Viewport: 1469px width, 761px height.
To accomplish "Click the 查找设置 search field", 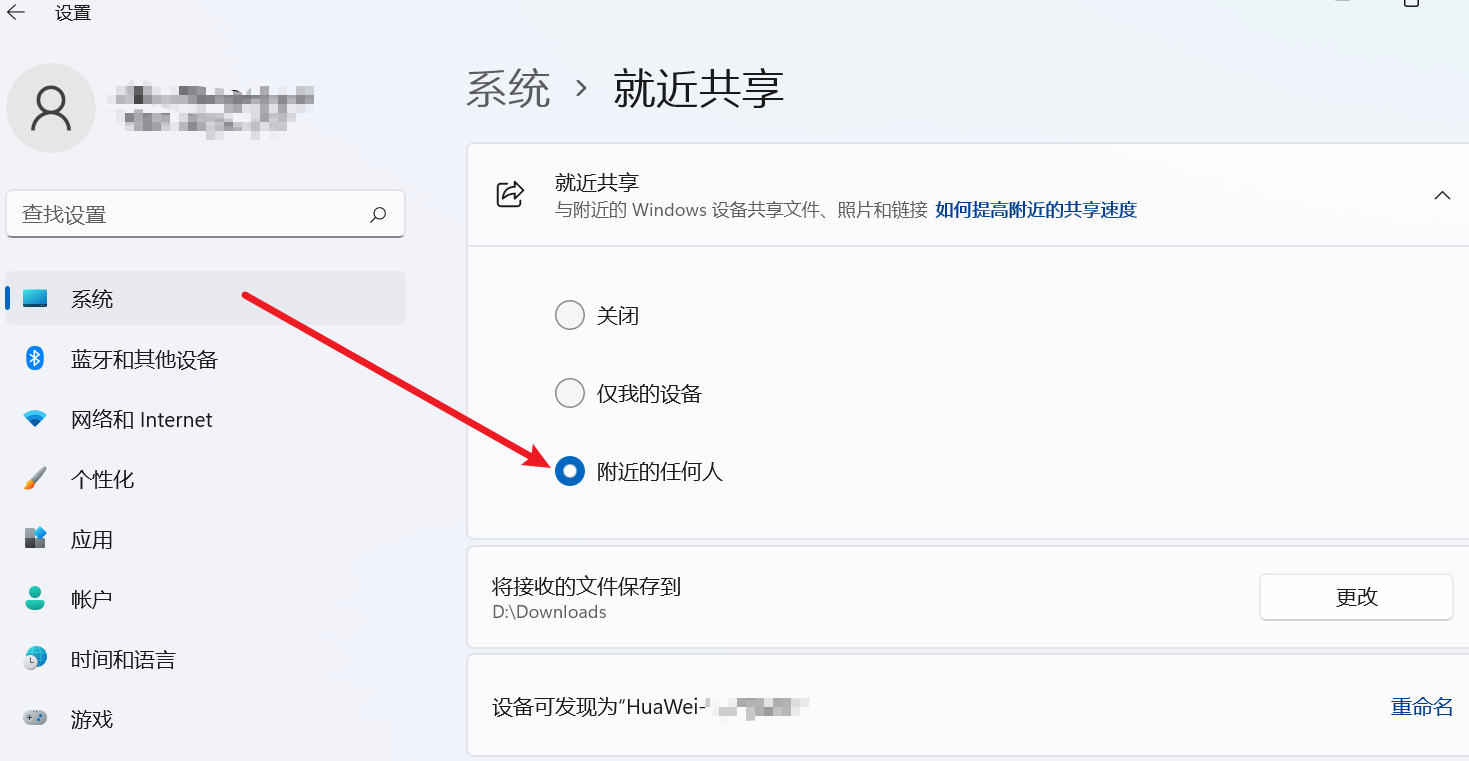I will click(x=205, y=214).
